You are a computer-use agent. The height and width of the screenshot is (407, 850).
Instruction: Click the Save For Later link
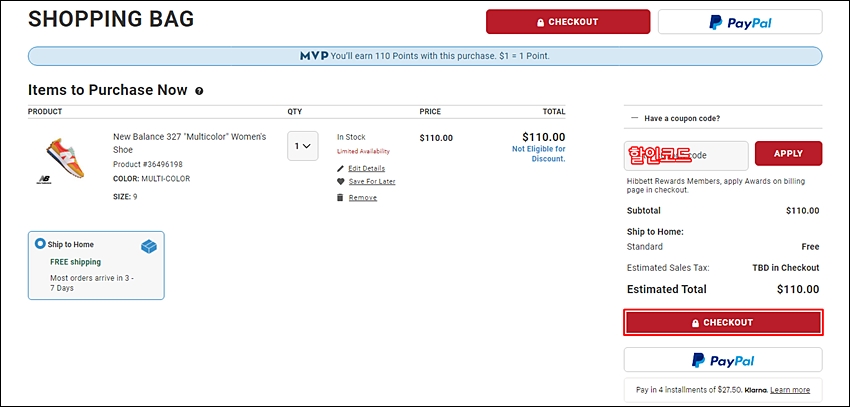(372, 182)
